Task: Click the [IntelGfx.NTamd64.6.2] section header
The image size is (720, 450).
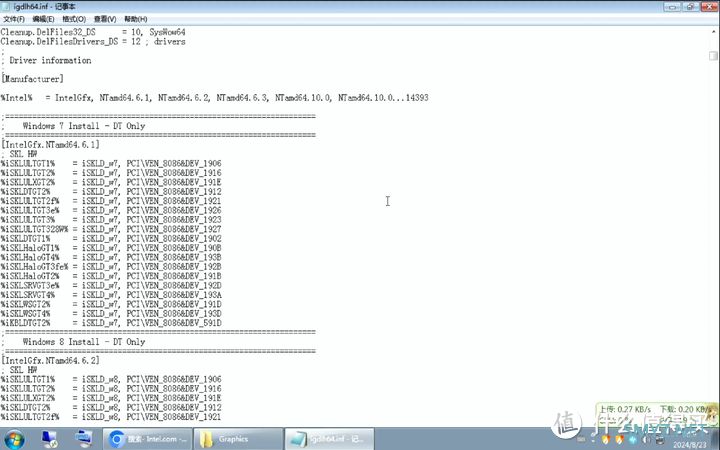Action: tap(50, 360)
